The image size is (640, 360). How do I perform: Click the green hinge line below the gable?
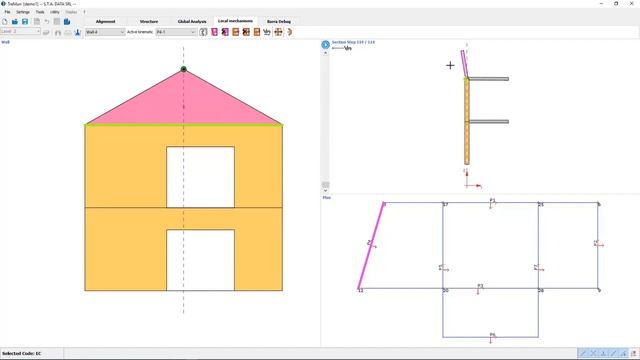184,124
